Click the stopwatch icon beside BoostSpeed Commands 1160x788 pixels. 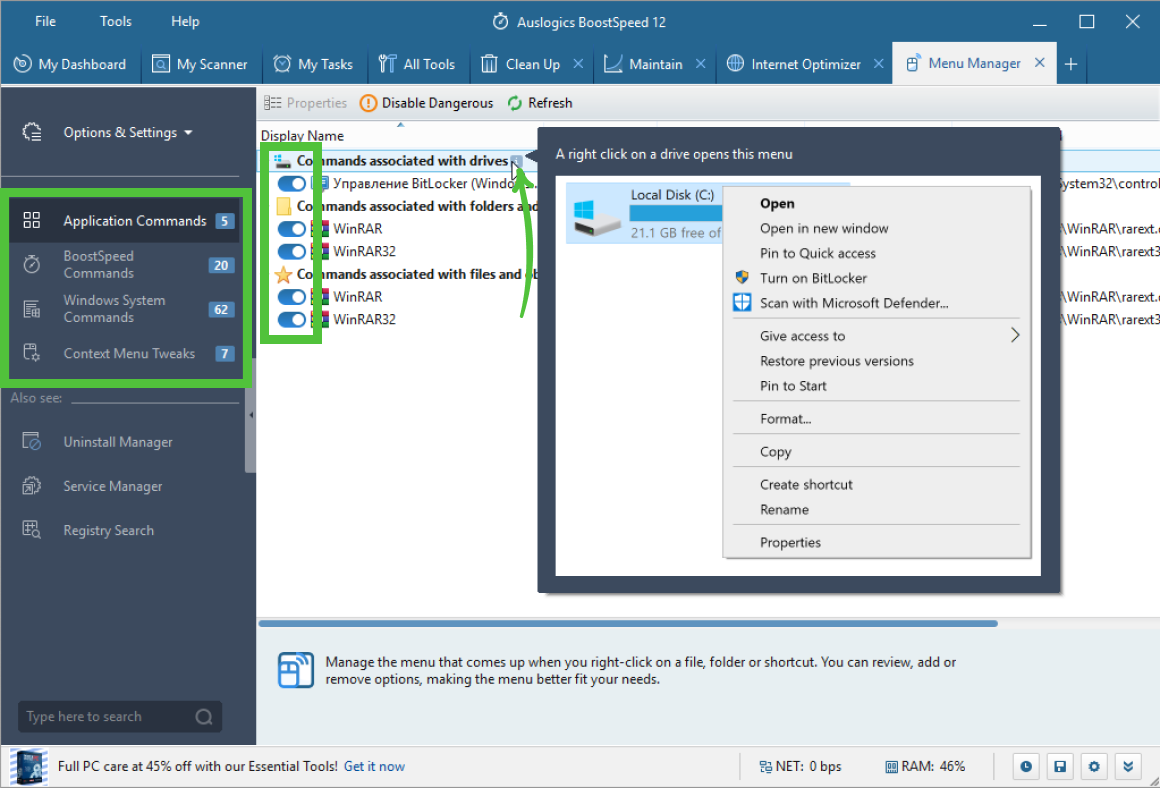coord(32,264)
